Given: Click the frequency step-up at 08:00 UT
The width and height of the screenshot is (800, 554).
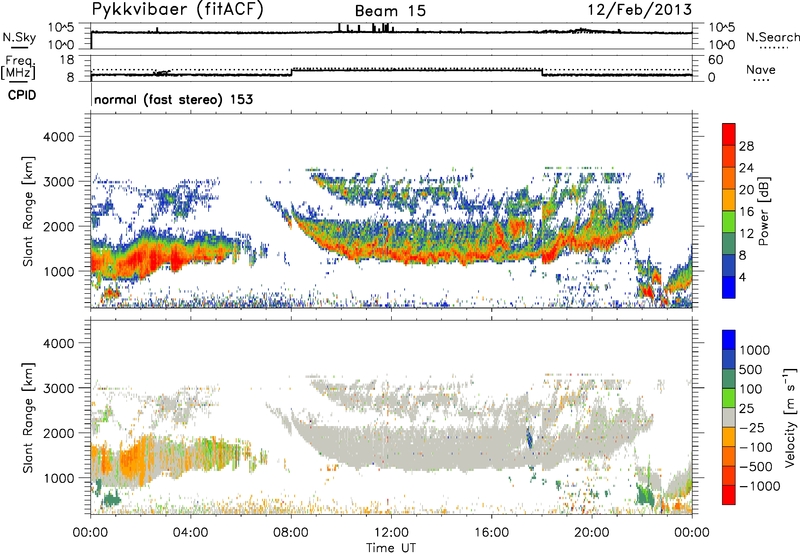Looking at the screenshot, I should [x=292, y=72].
